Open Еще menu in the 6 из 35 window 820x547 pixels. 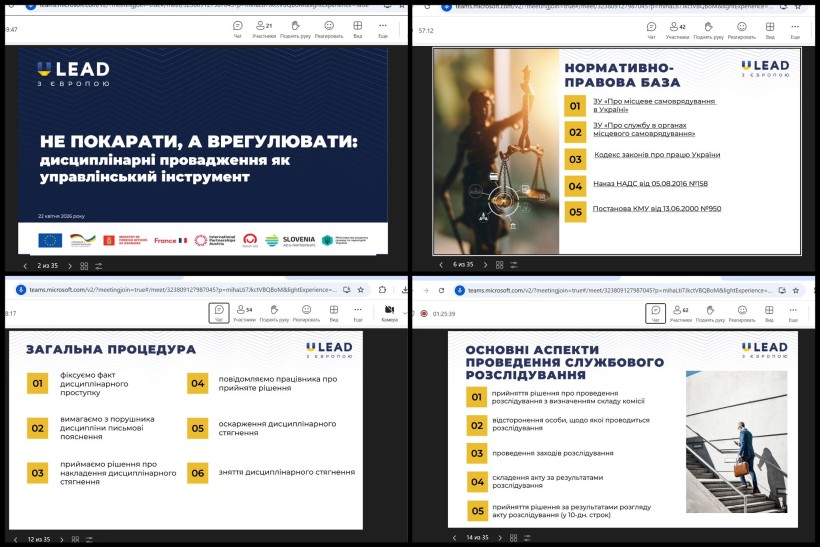coord(795,30)
